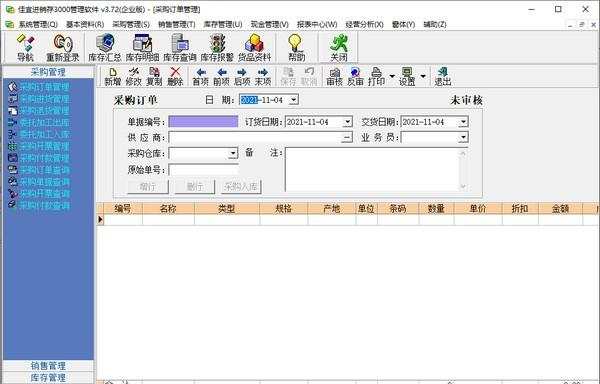Open 库存报警 stock alarm icon
The image size is (600, 384).
[x=217, y=48]
